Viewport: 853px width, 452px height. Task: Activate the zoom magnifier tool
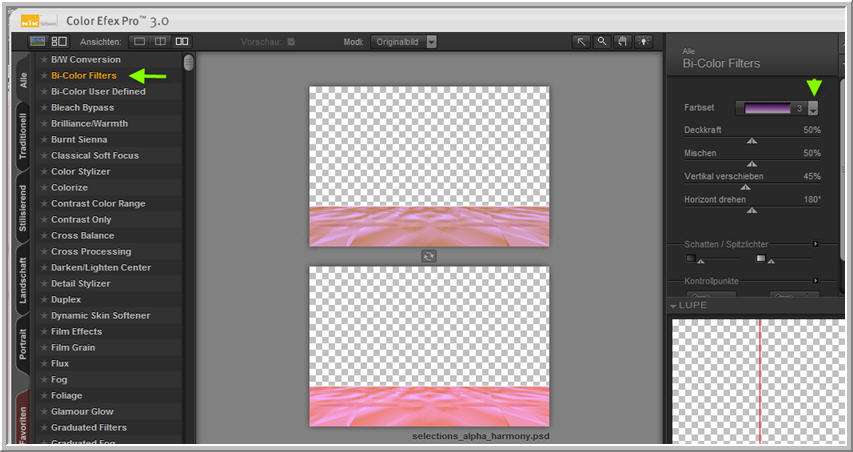(x=602, y=41)
